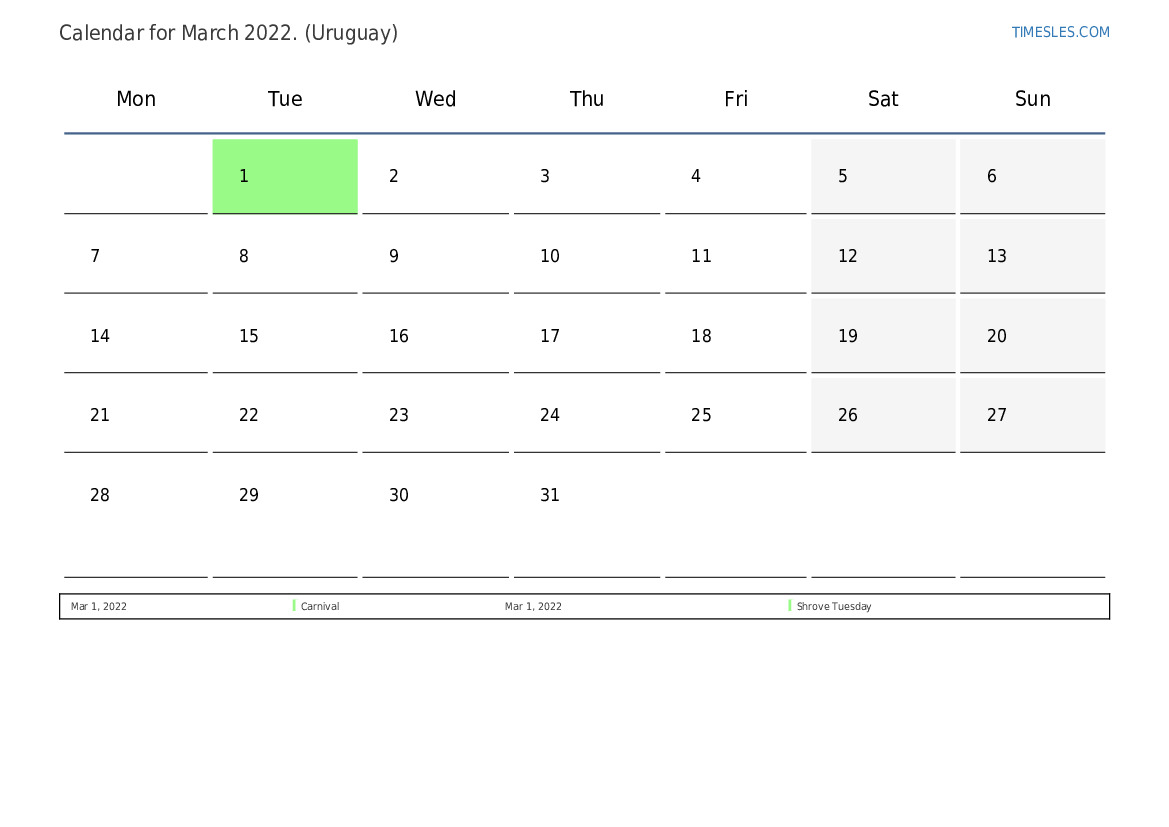The width and height of the screenshot is (1169, 827).
Task: Select the Wed column header
Action: (435, 99)
